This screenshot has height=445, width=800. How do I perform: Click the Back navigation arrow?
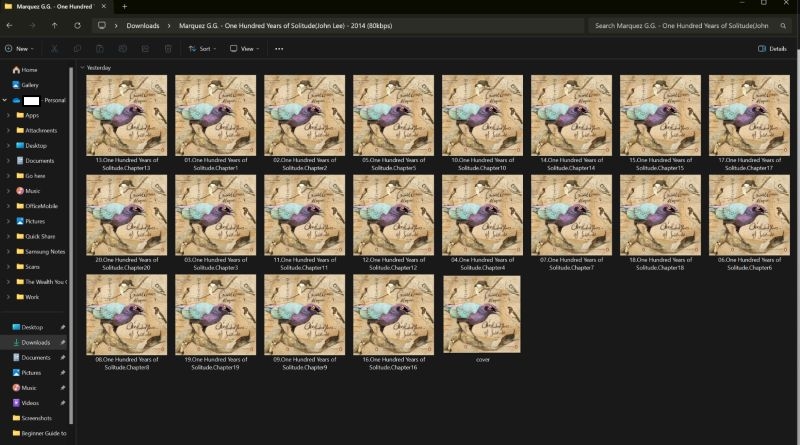(10, 25)
